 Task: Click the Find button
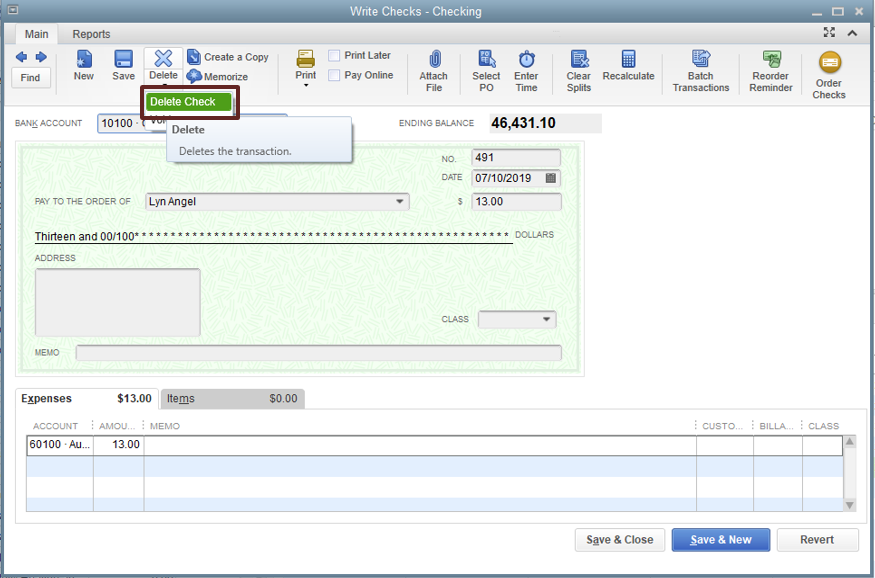pyautogui.click(x=31, y=78)
